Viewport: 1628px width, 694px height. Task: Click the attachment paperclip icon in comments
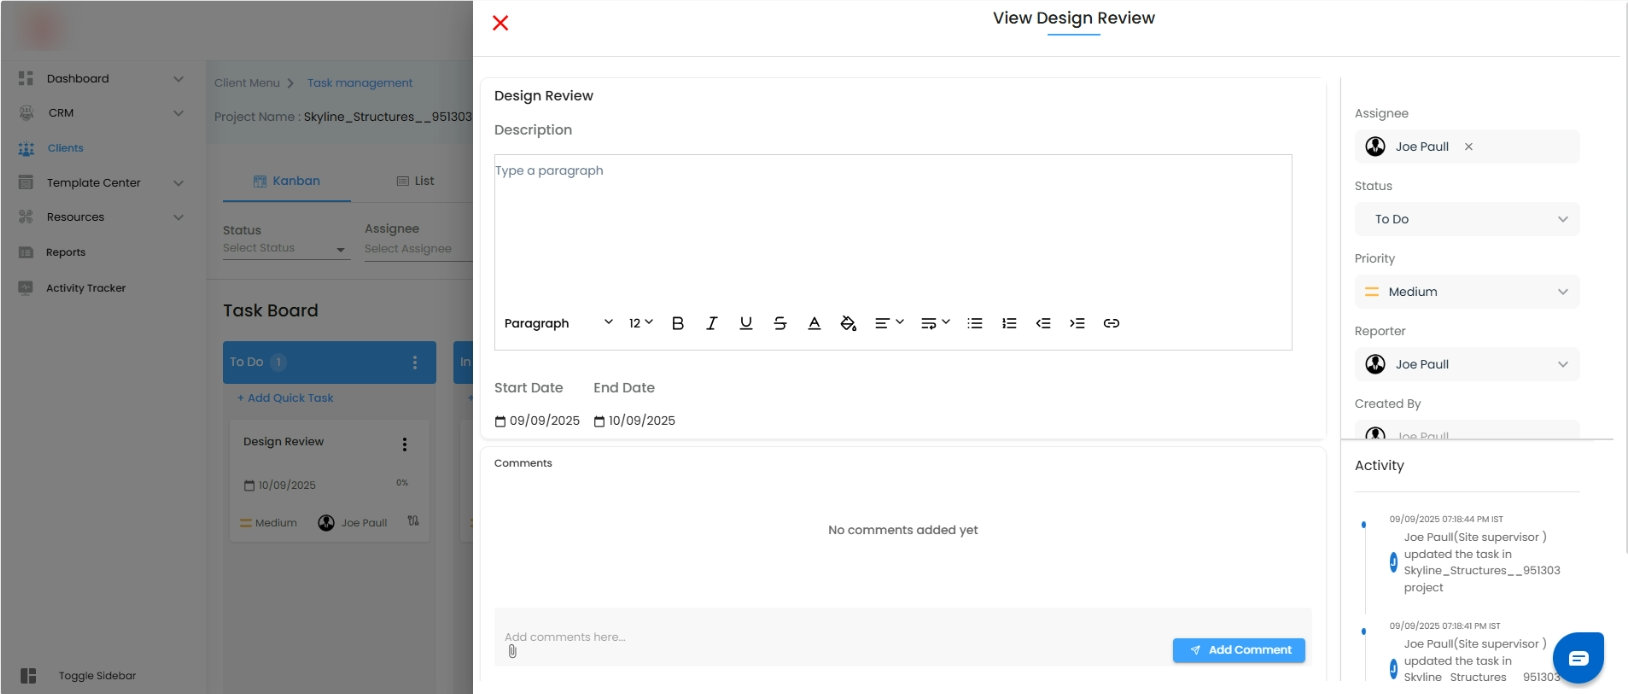tap(513, 652)
